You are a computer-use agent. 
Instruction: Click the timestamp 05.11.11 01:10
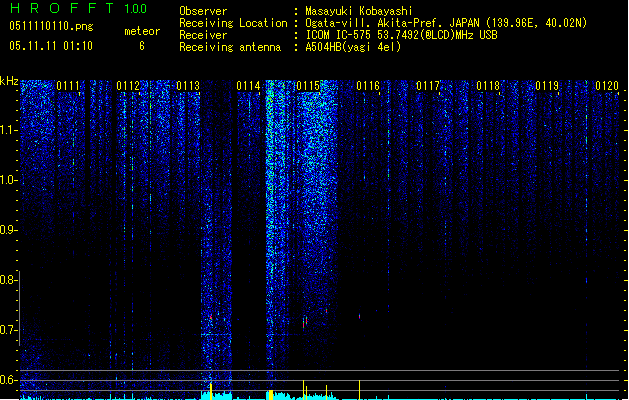(51, 46)
